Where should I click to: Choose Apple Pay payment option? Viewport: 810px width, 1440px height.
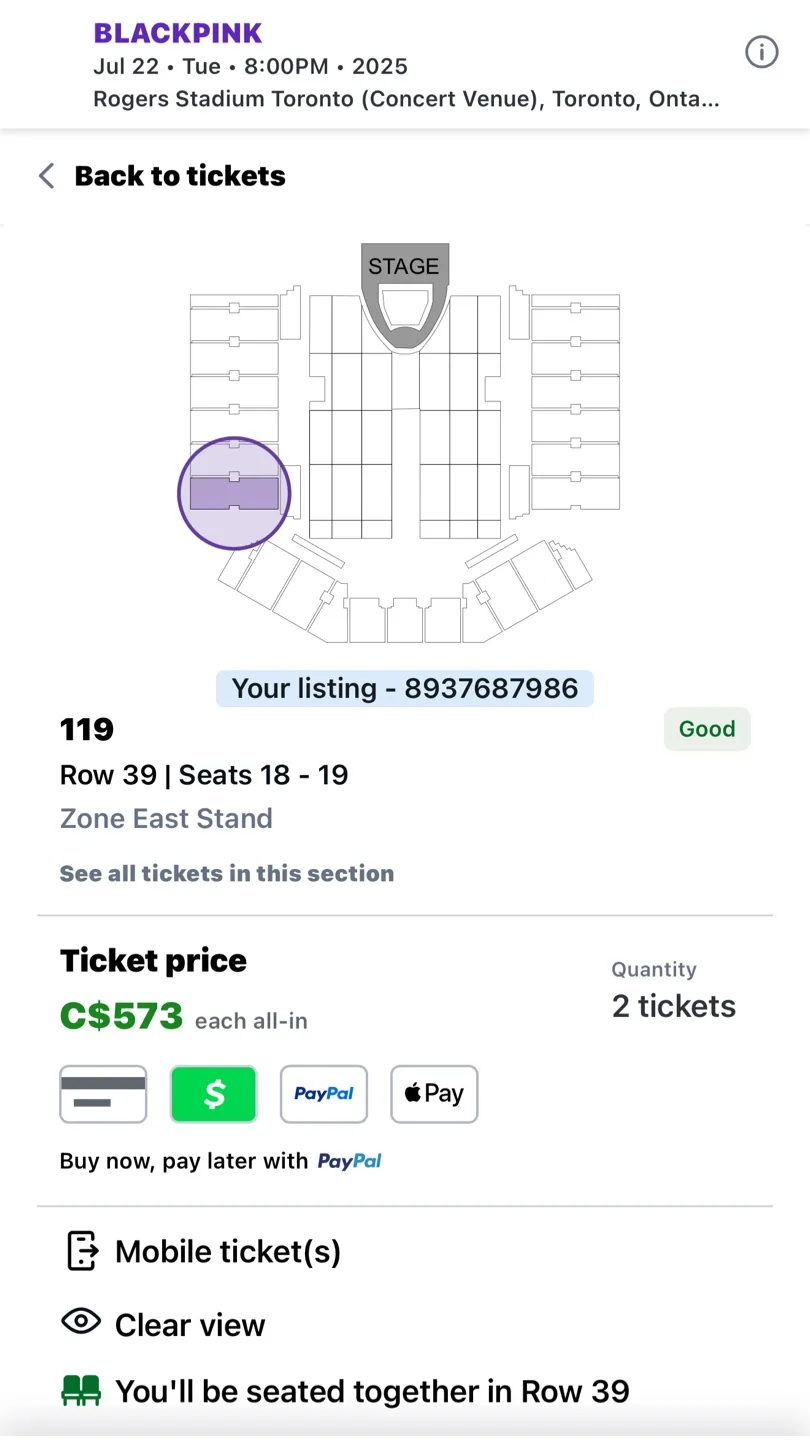tap(434, 1094)
